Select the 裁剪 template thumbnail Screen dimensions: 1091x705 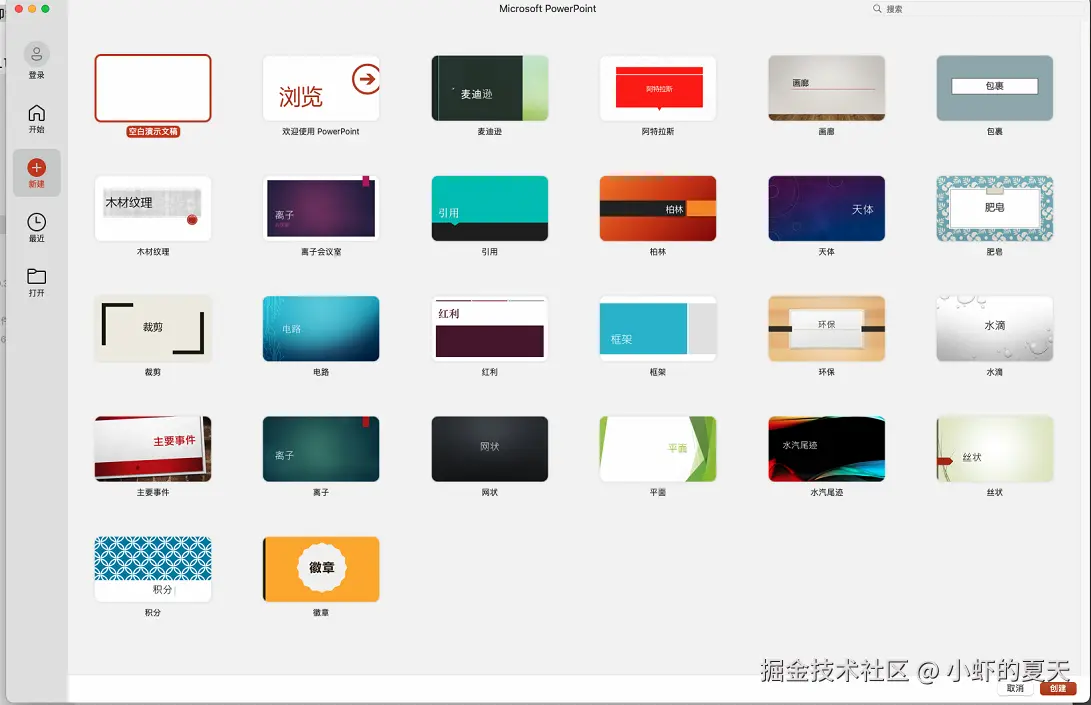click(x=153, y=328)
